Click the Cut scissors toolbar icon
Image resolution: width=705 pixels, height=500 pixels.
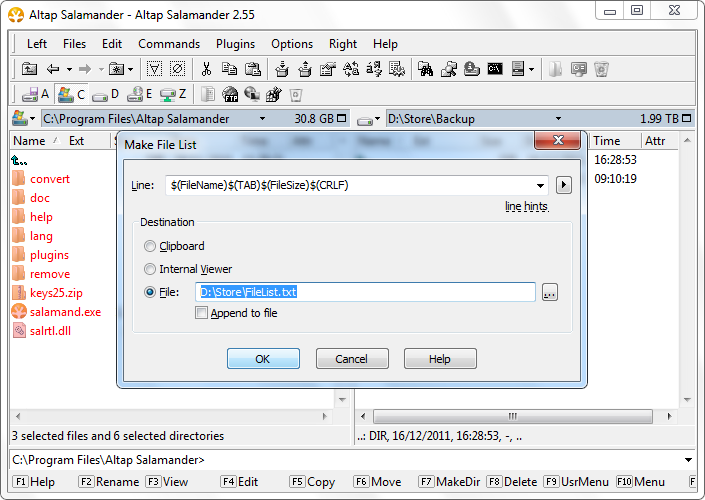(x=206, y=69)
